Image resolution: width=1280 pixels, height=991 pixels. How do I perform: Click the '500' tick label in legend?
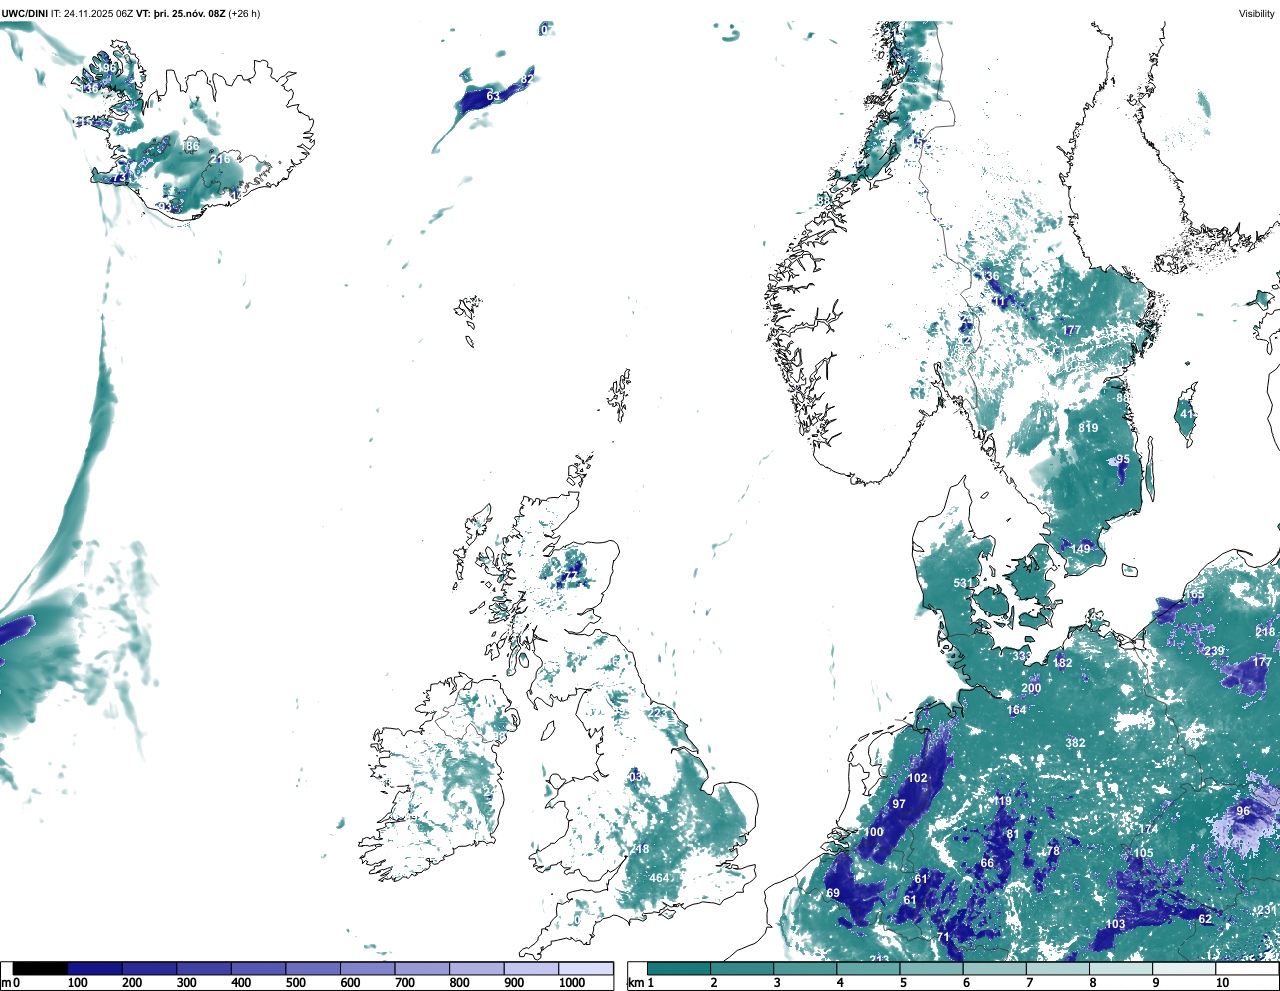click(296, 983)
